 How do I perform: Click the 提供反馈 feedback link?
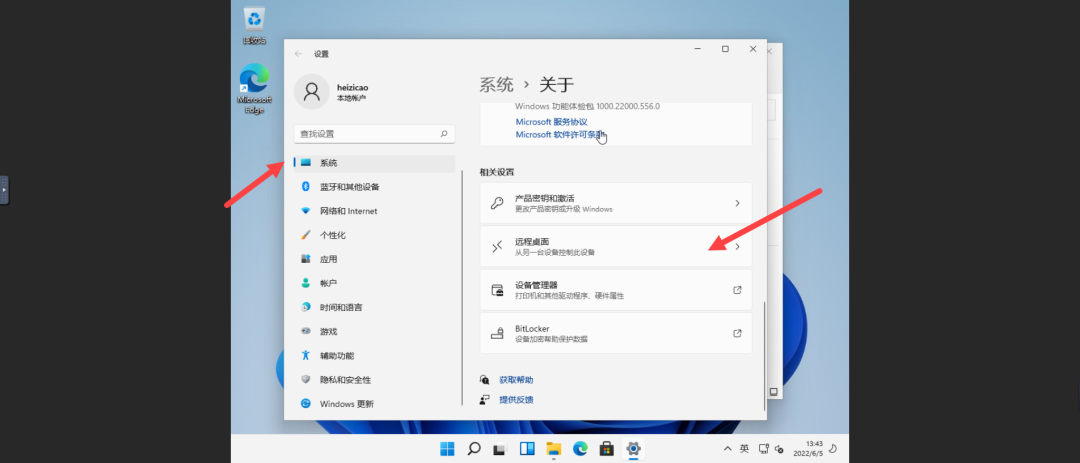click(x=517, y=400)
